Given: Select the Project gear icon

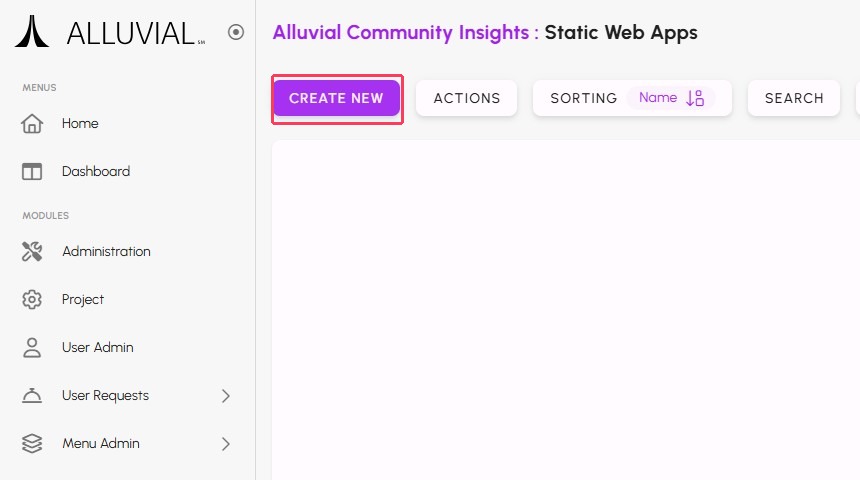Looking at the screenshot, I should coord(32,300).
